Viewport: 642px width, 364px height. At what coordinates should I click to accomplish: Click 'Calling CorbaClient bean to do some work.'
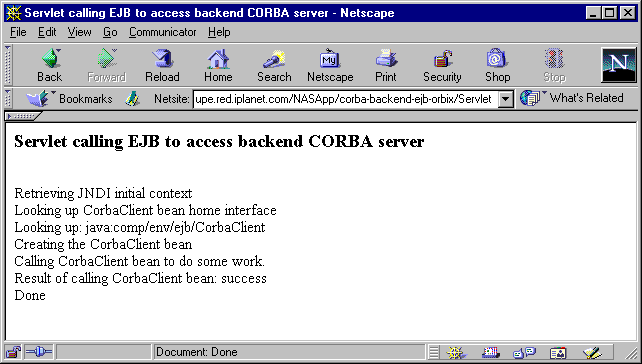click(140, 261)
